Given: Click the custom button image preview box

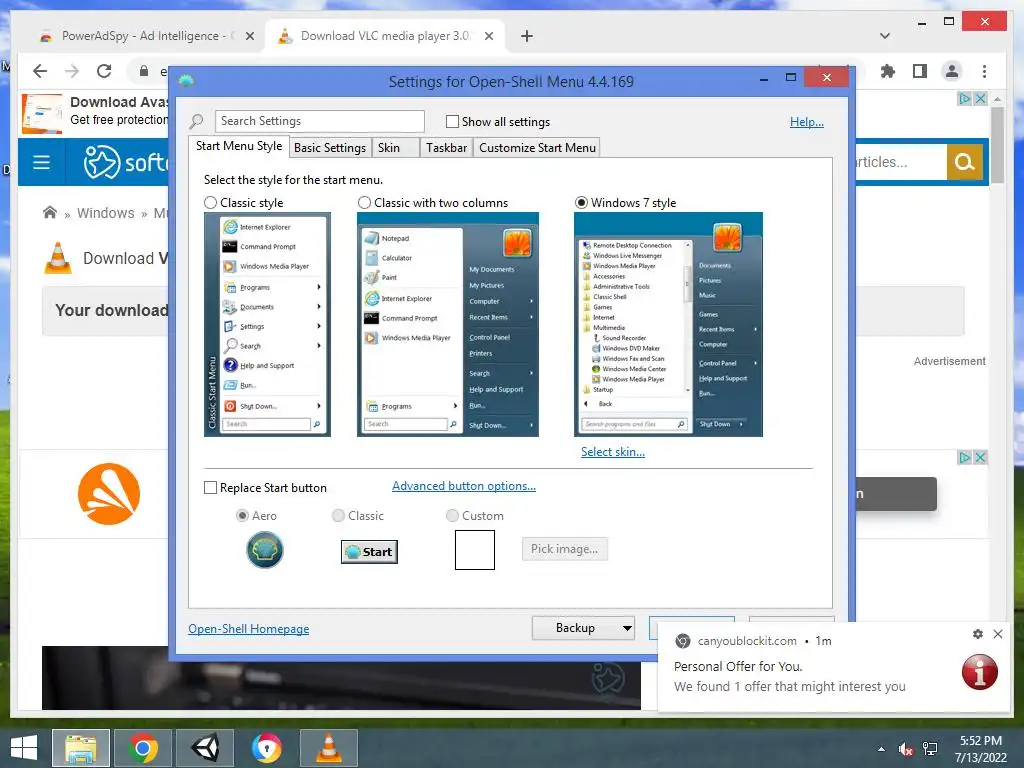Looking at the screenshot, I should pos(475,550).
